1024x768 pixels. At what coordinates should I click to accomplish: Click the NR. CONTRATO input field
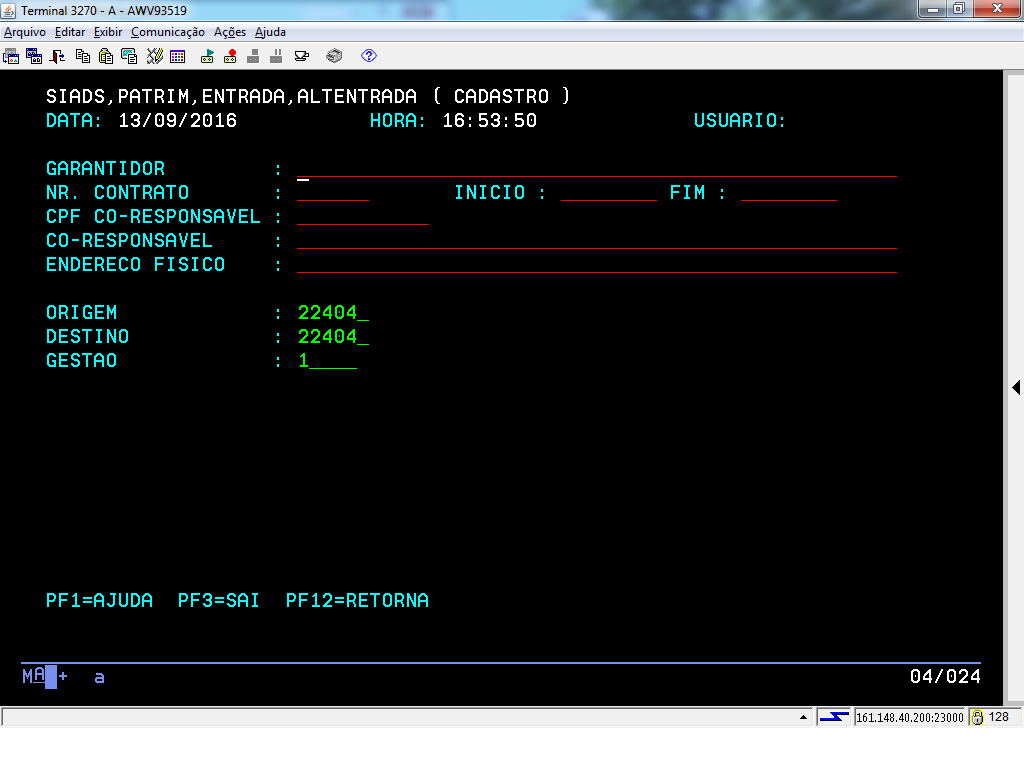click(x=333, y=193)
